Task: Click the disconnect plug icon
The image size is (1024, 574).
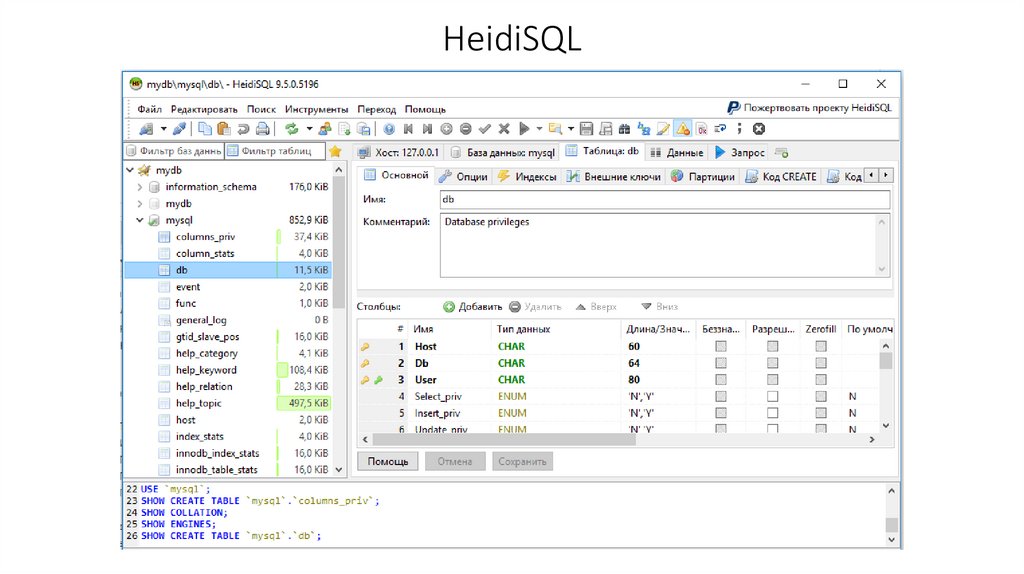Action: (180, 129)
